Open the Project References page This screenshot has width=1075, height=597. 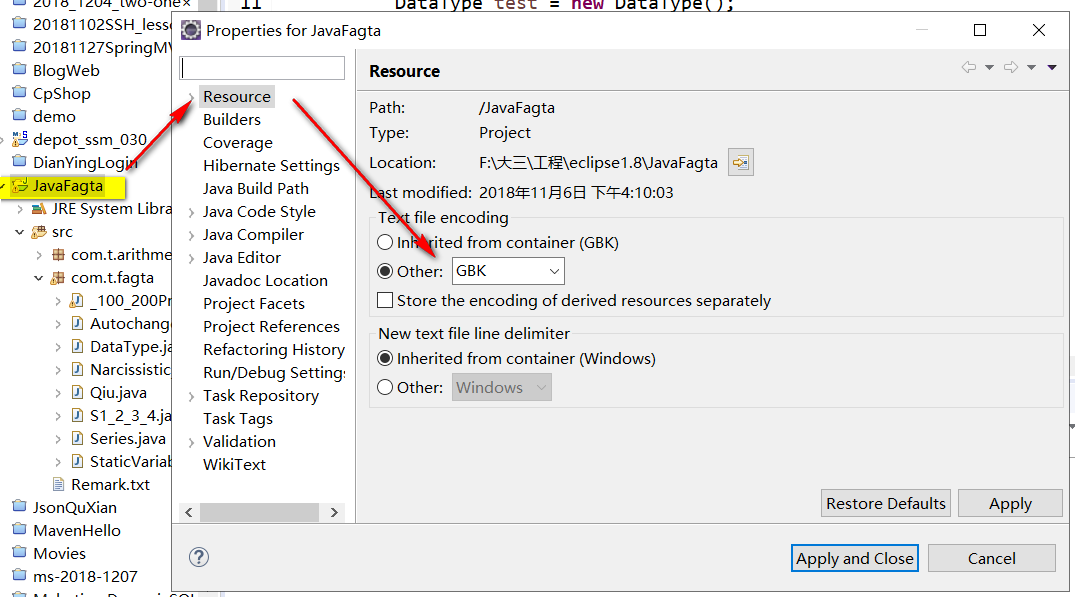pyautogui.click(x=271, y=327)
